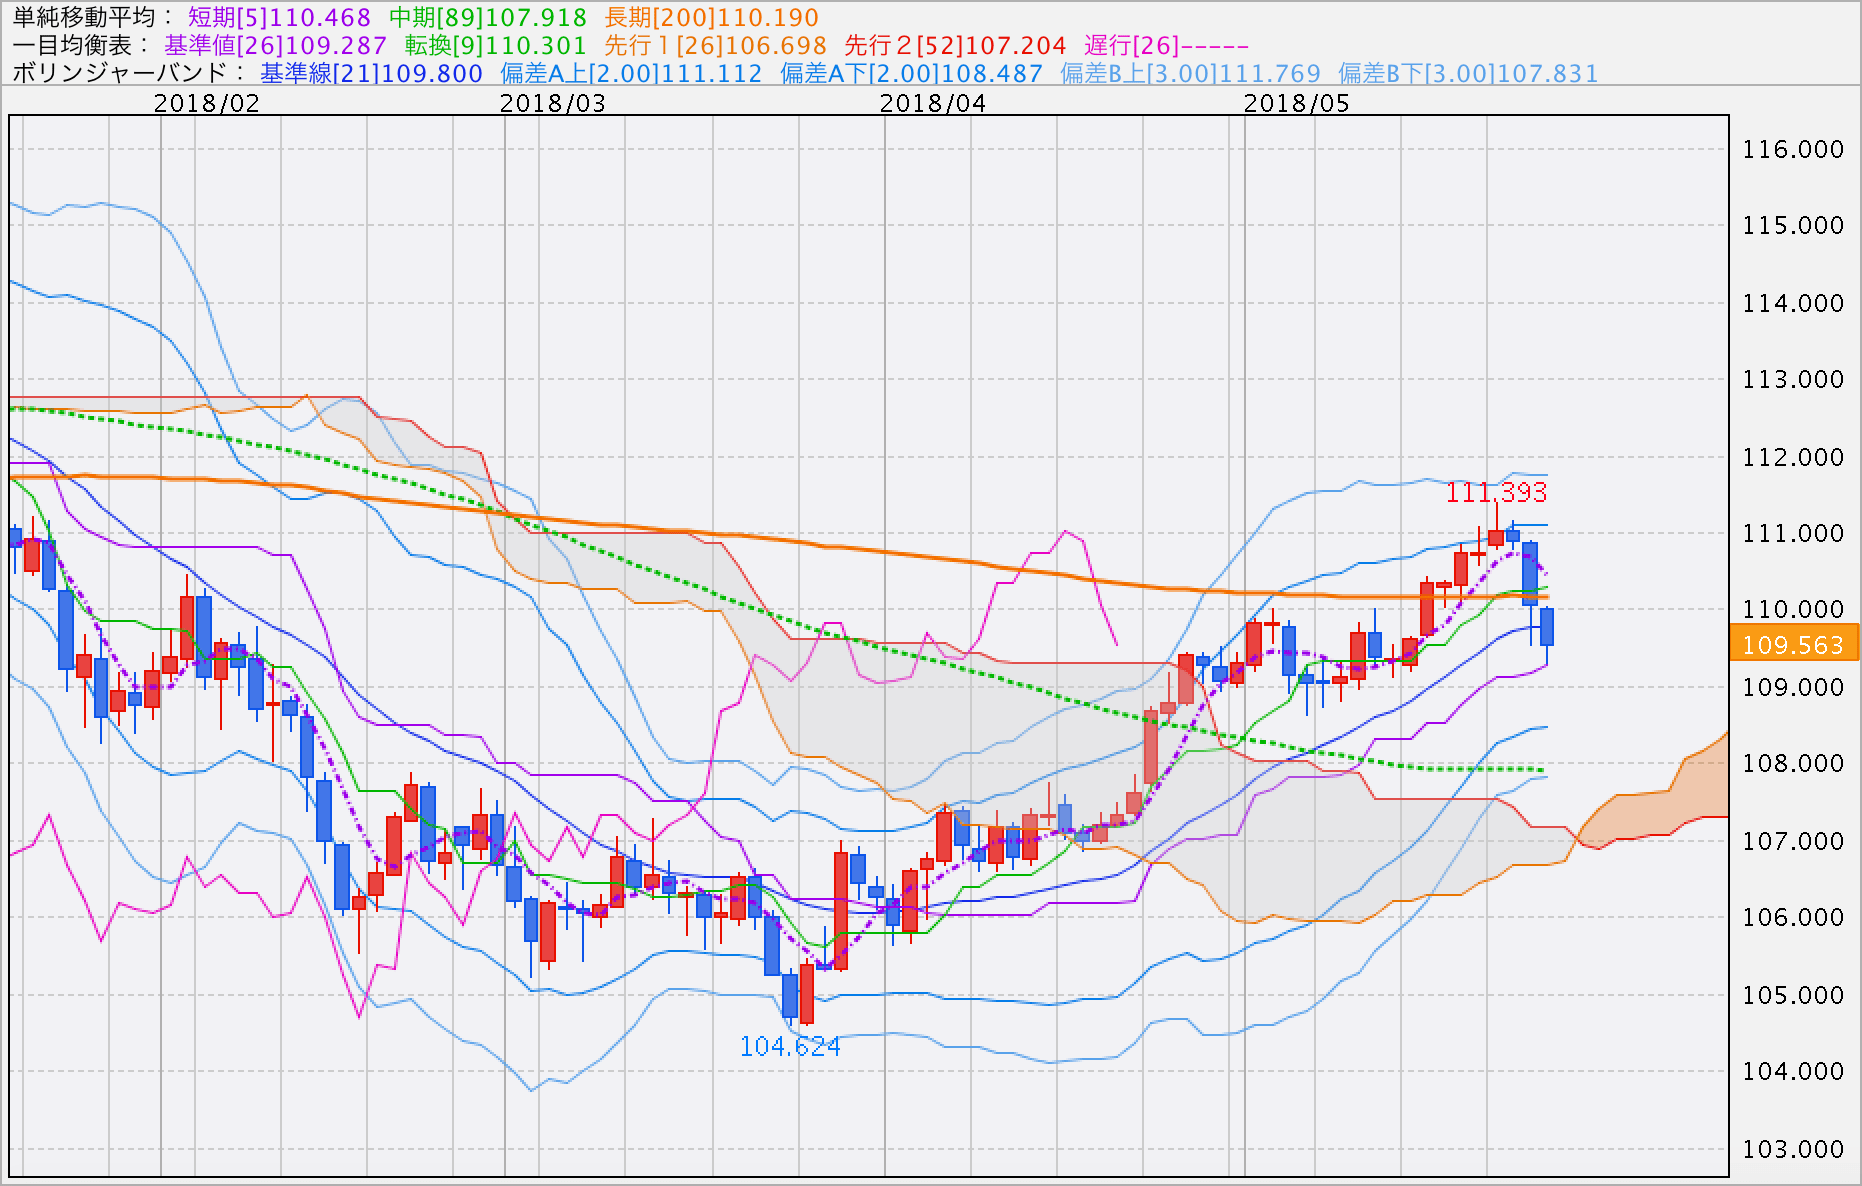
Task: Click the 基準値[26]109.287 legend entry
Action: tap(276, 45)
